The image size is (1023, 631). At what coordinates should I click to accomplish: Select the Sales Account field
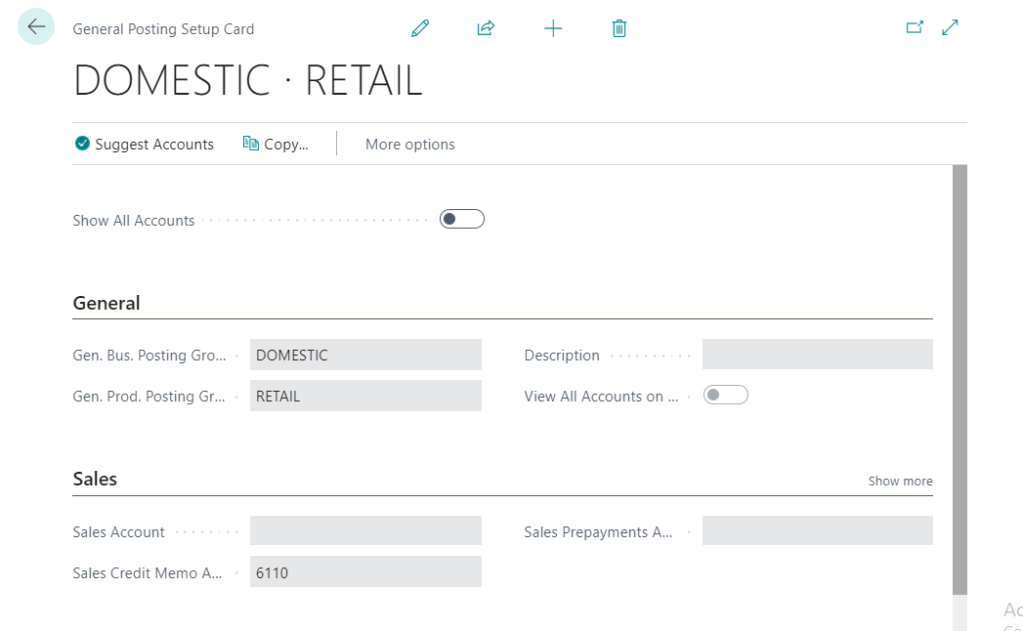[x=365, y=531]
